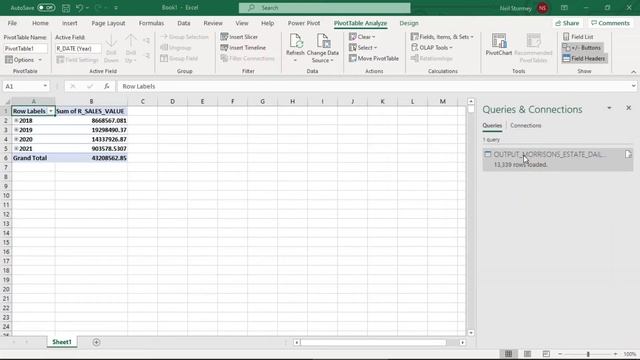Click the Active Field input box
640x360 pixels.
pyautogui.click(x=78, y=49)
